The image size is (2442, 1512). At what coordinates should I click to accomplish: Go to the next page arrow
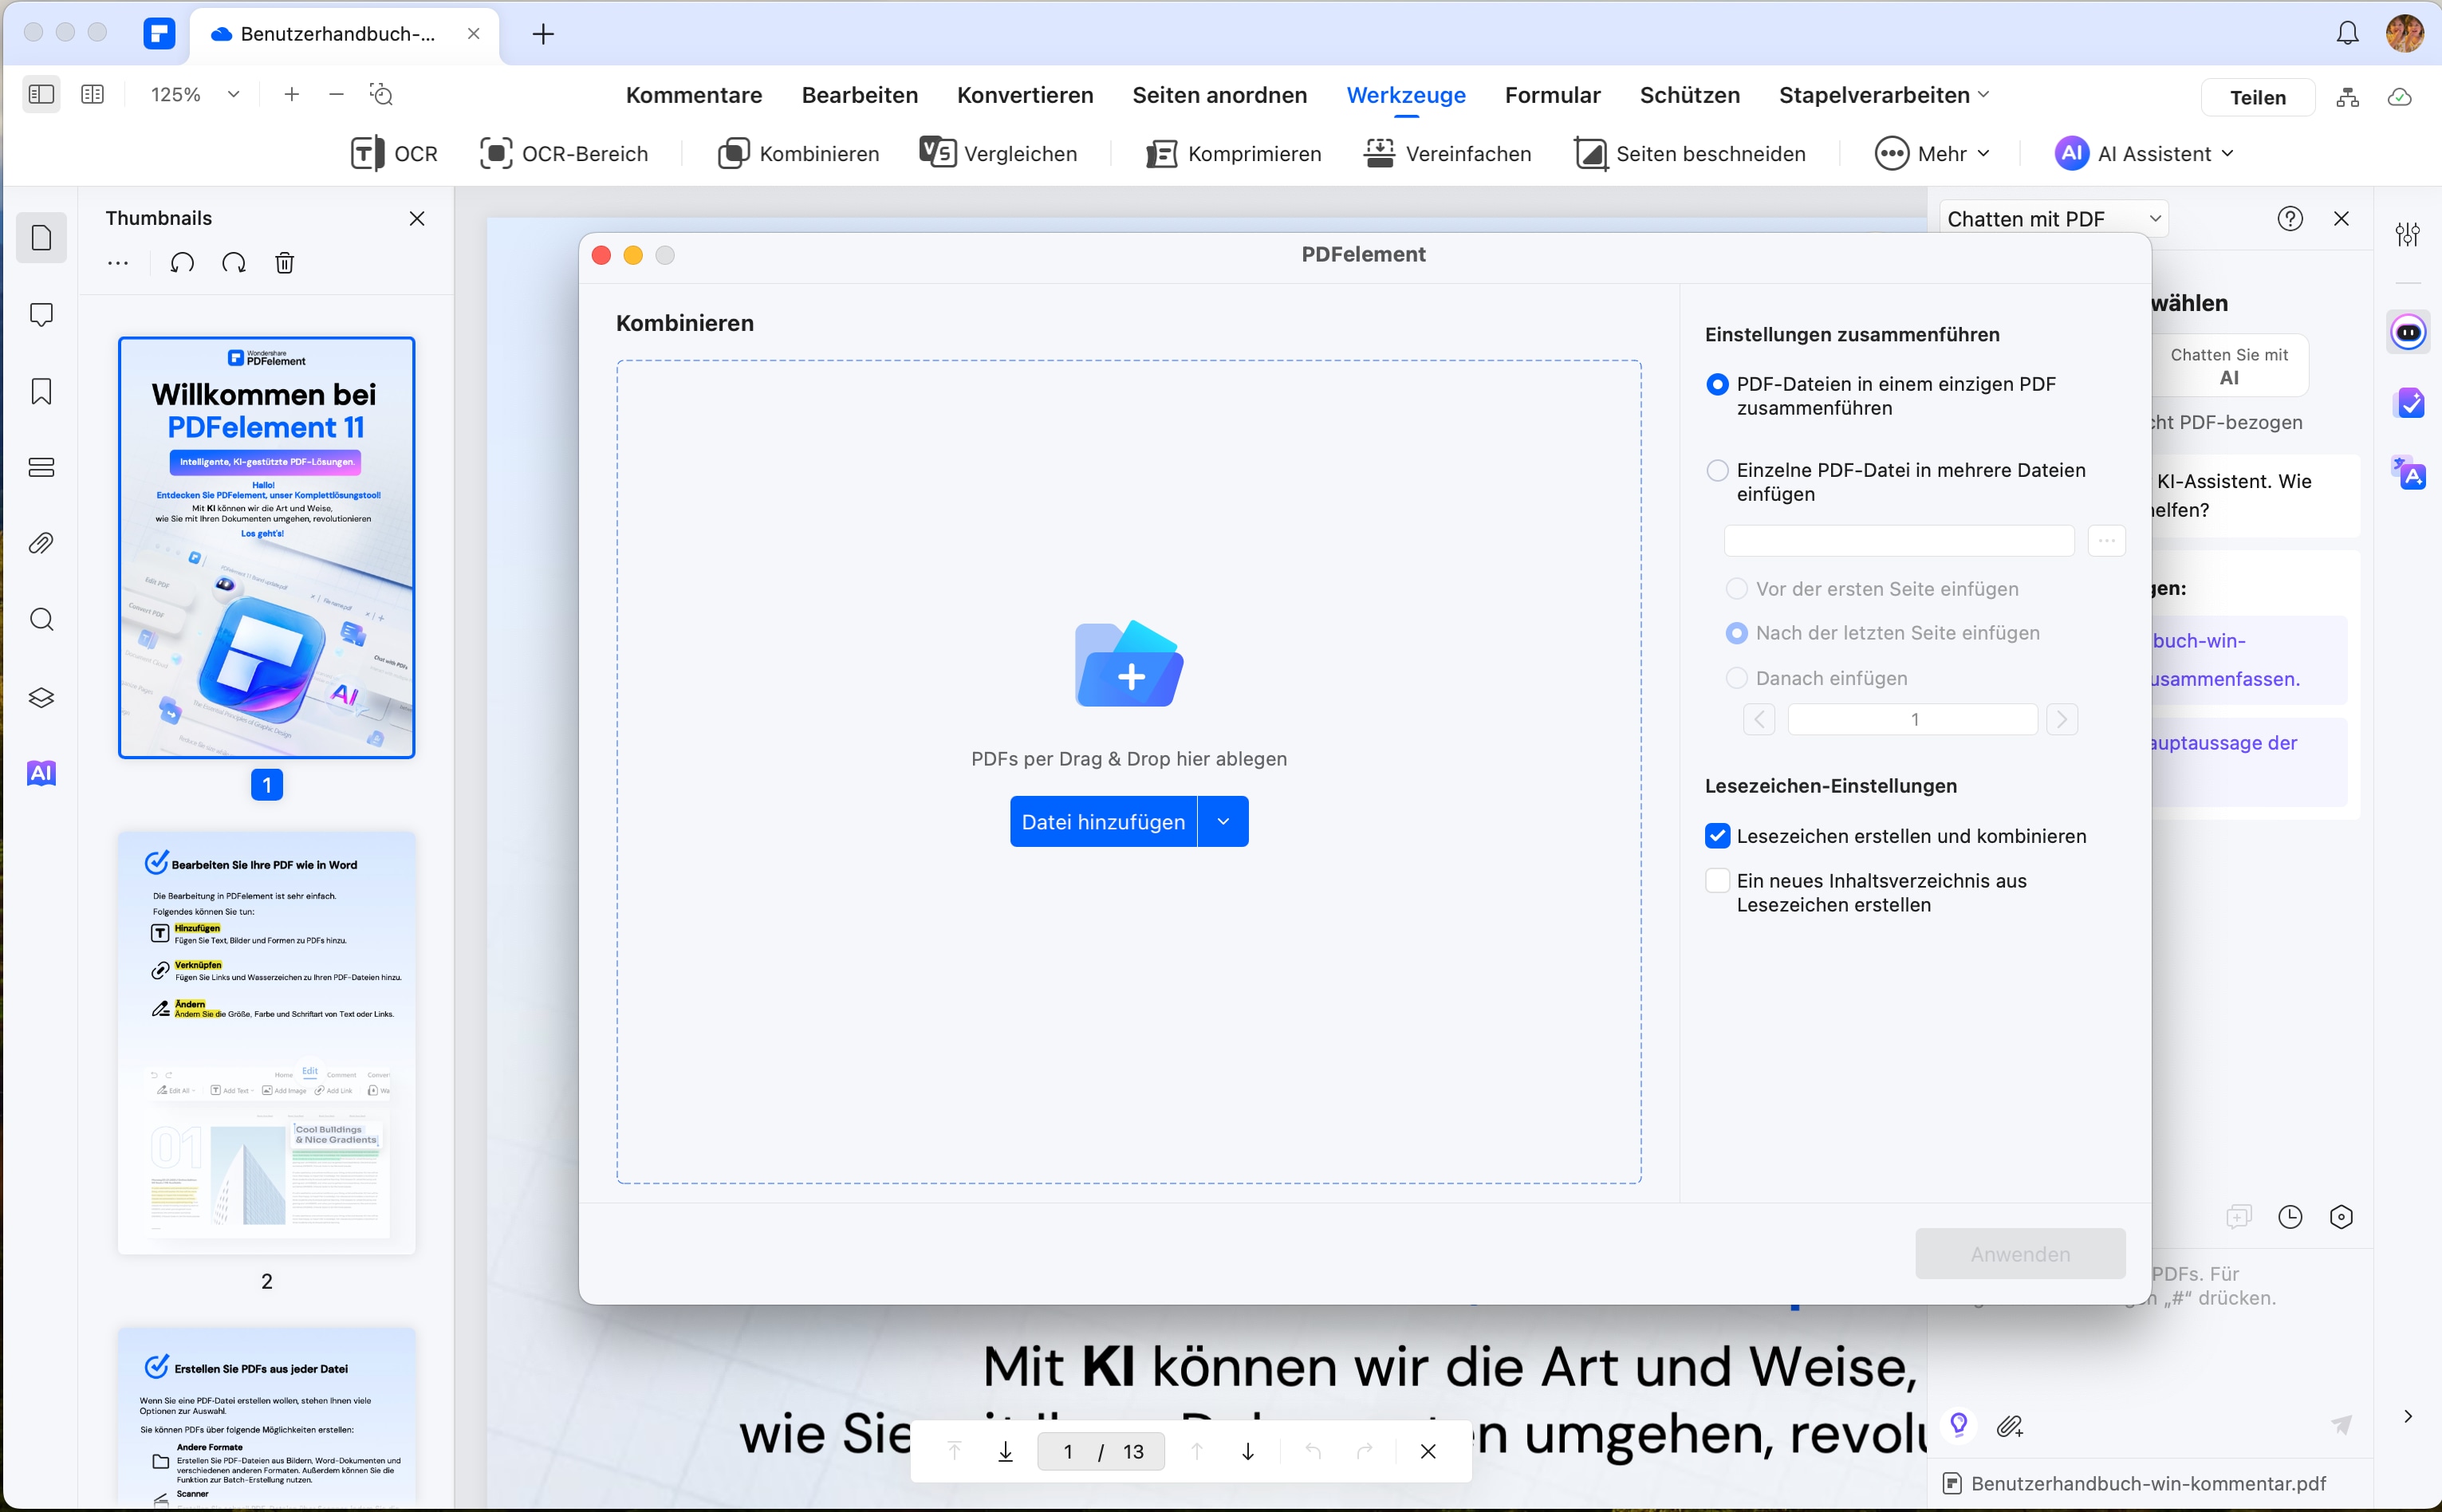(x=1248, y=1451)
